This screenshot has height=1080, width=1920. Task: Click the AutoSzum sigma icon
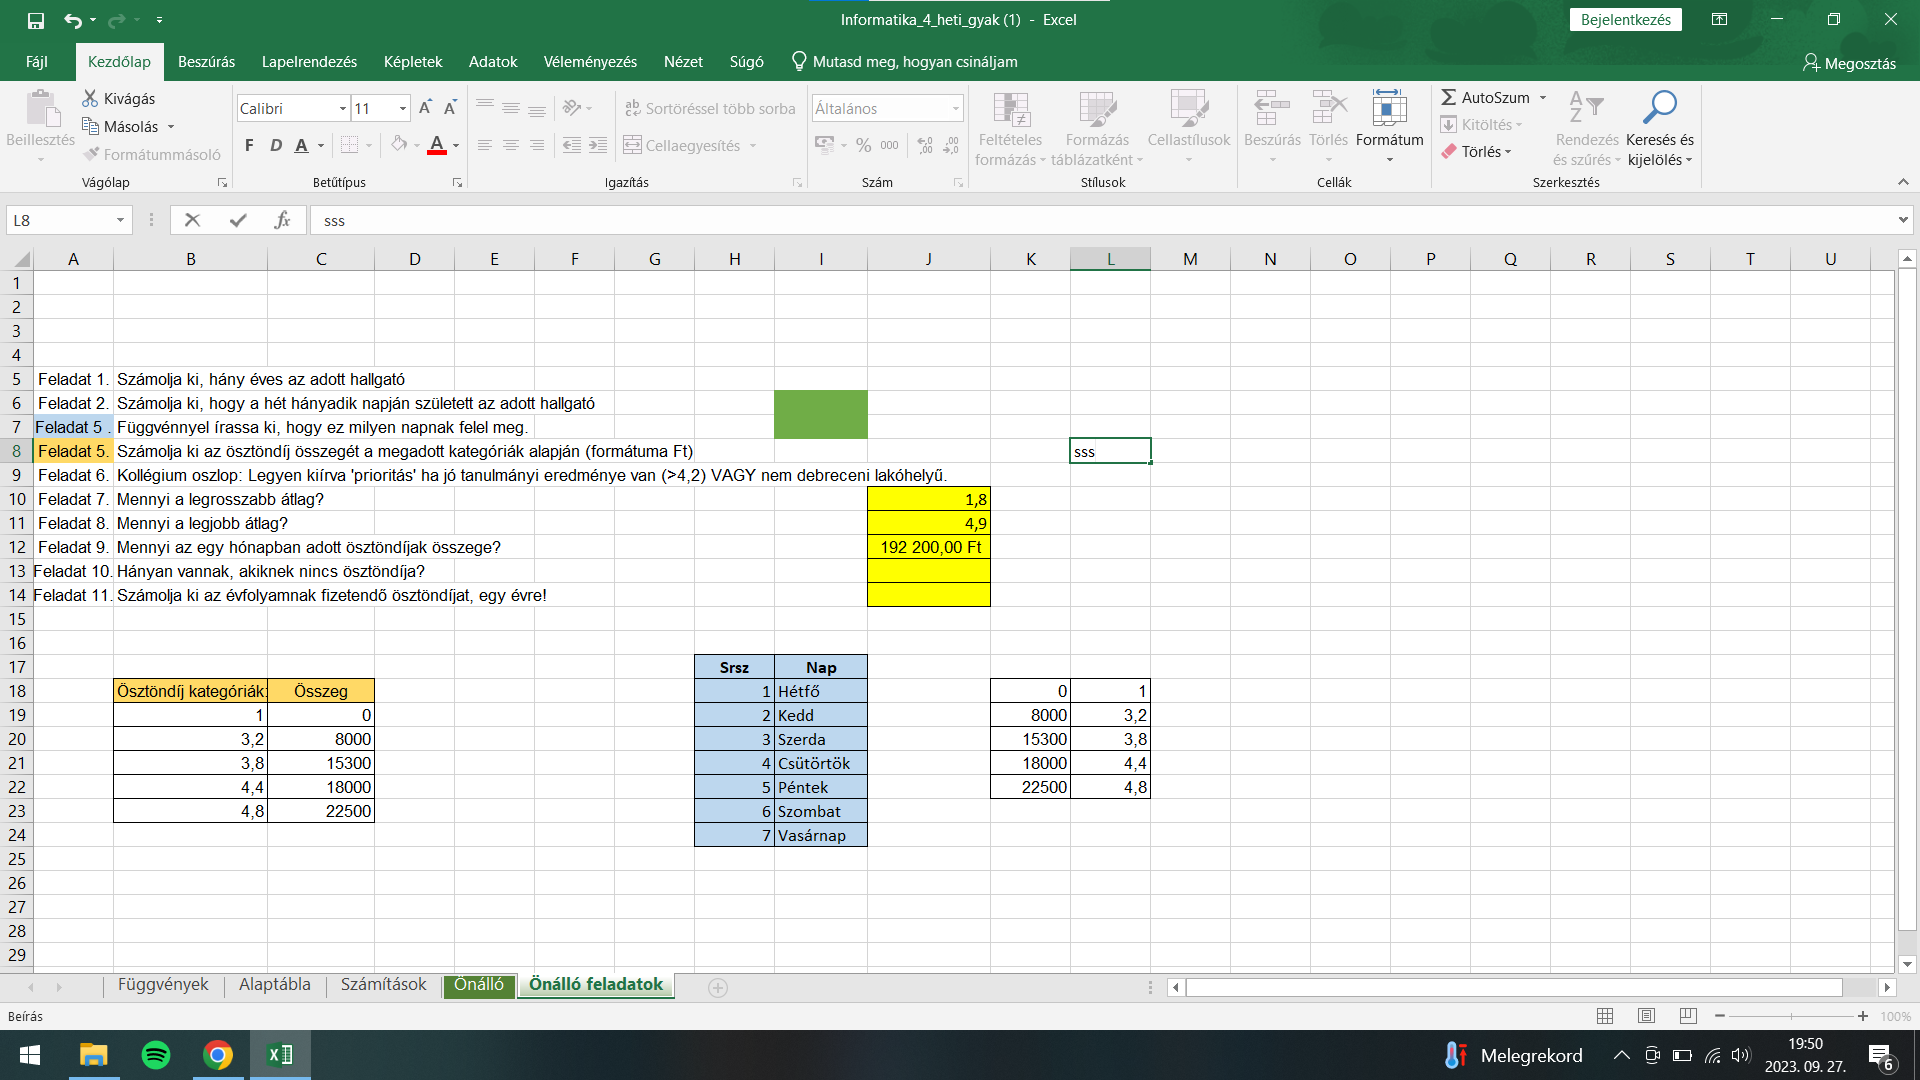[1448, 97]
